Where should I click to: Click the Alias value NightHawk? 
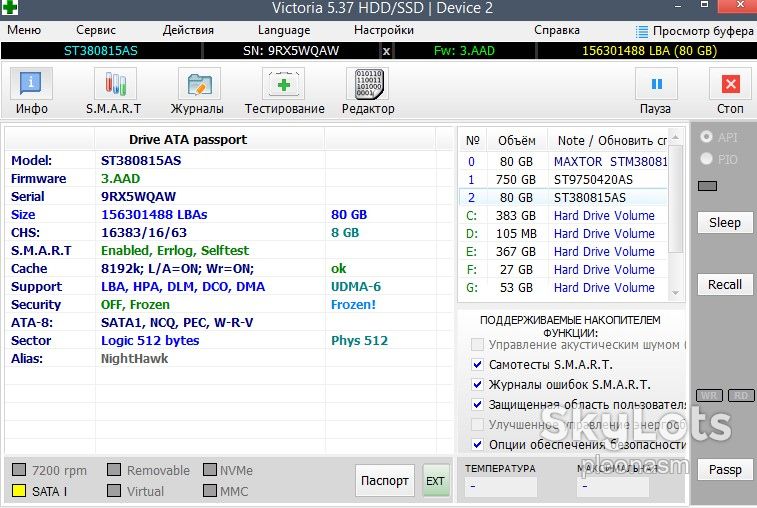click(134, 359)
